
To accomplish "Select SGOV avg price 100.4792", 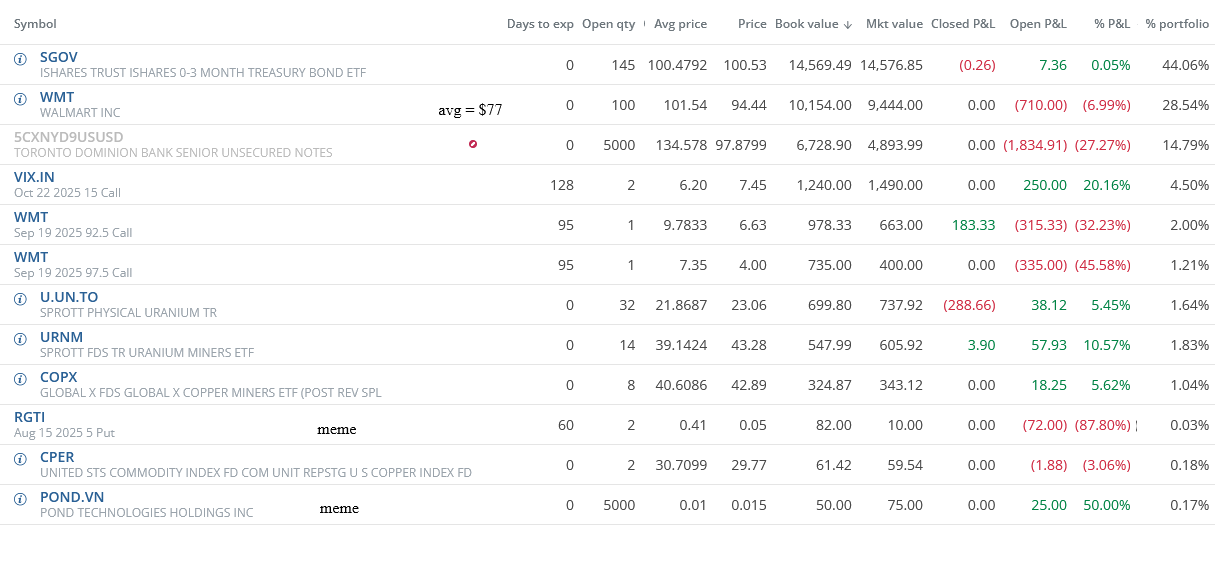I will pyautogui.click(x=677, y=65).
